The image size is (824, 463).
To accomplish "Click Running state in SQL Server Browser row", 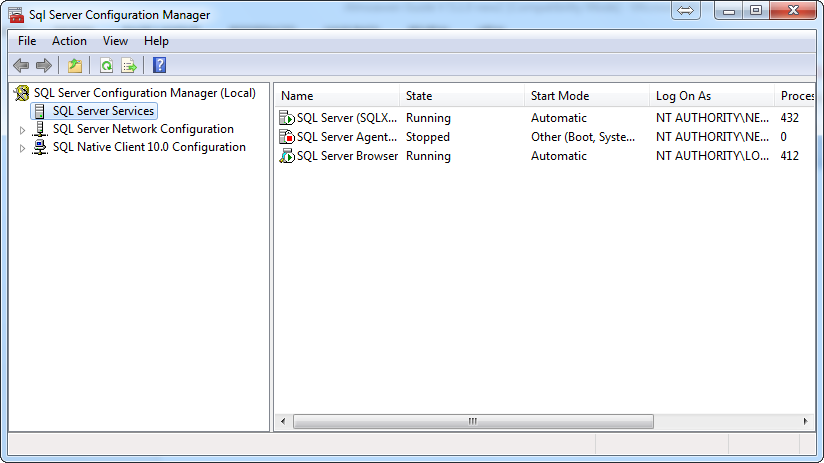I will pos(428,156).
